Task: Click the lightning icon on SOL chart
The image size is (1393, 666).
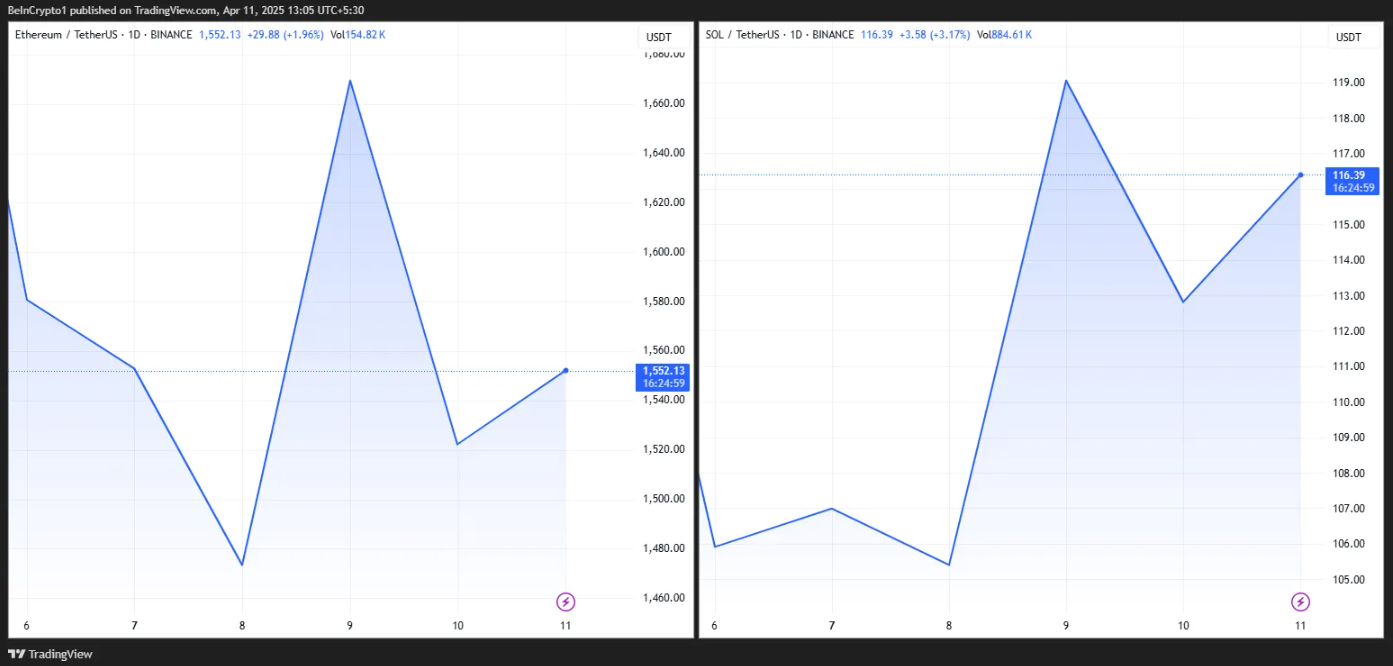Action: click(x=1300, y=602)
